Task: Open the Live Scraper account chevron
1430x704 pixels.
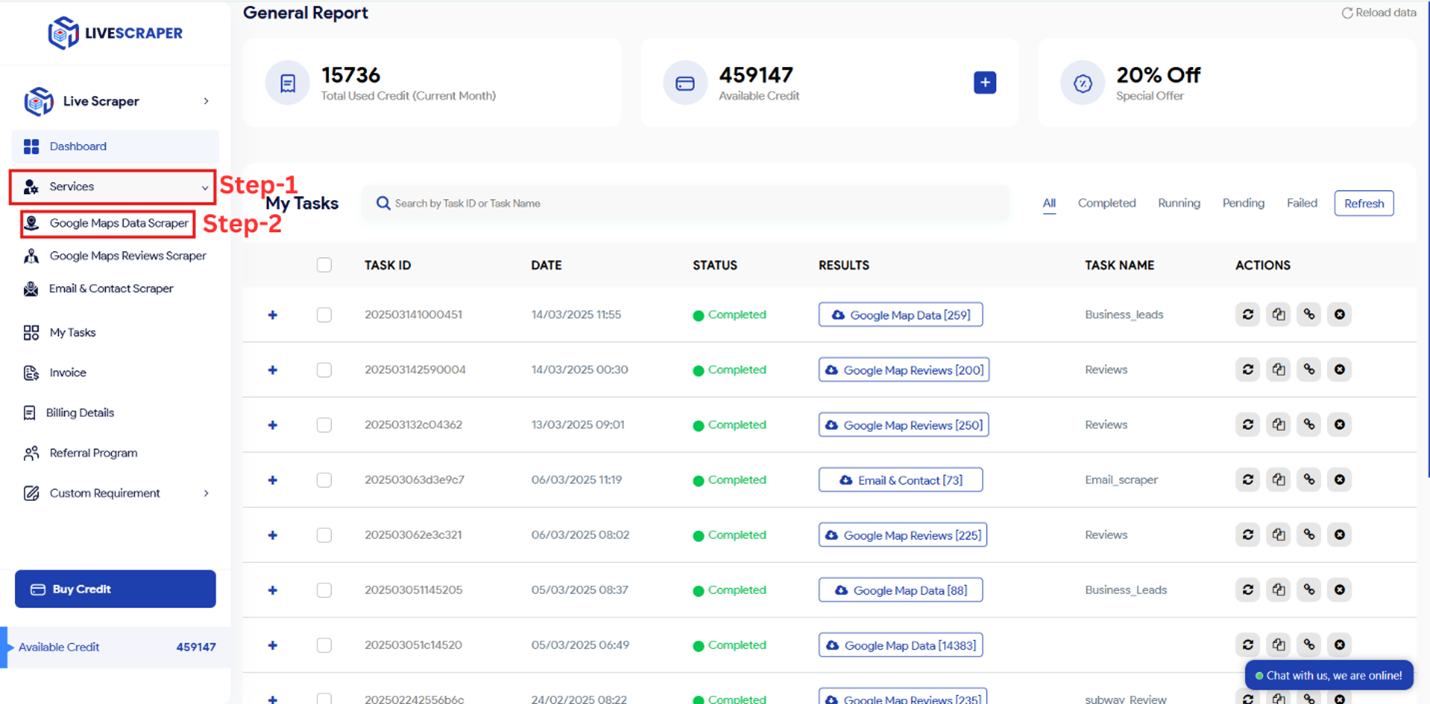Action: [206, 101]
